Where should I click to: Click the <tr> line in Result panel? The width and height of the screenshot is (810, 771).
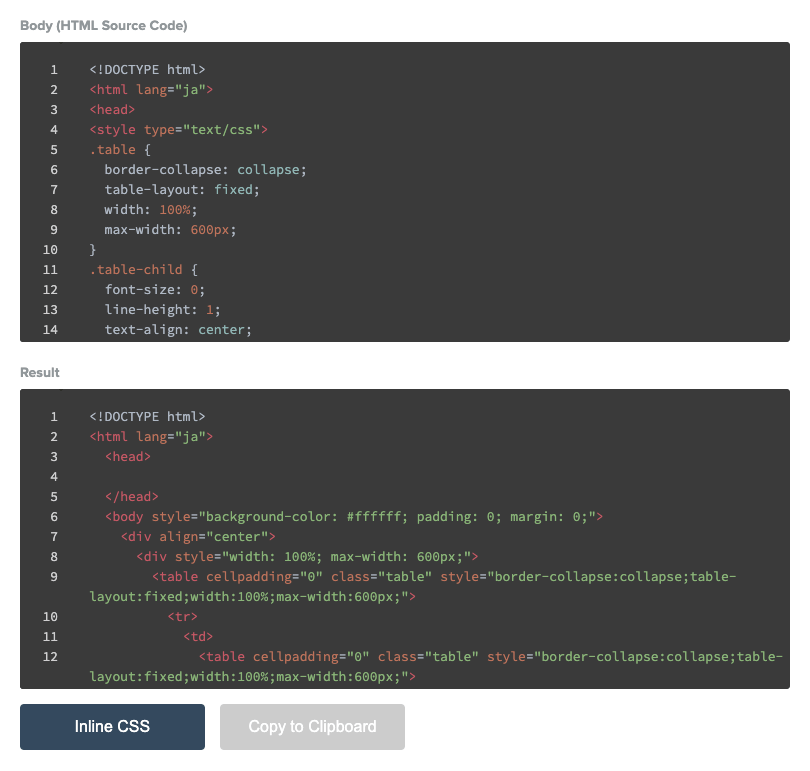pos(182,617)
